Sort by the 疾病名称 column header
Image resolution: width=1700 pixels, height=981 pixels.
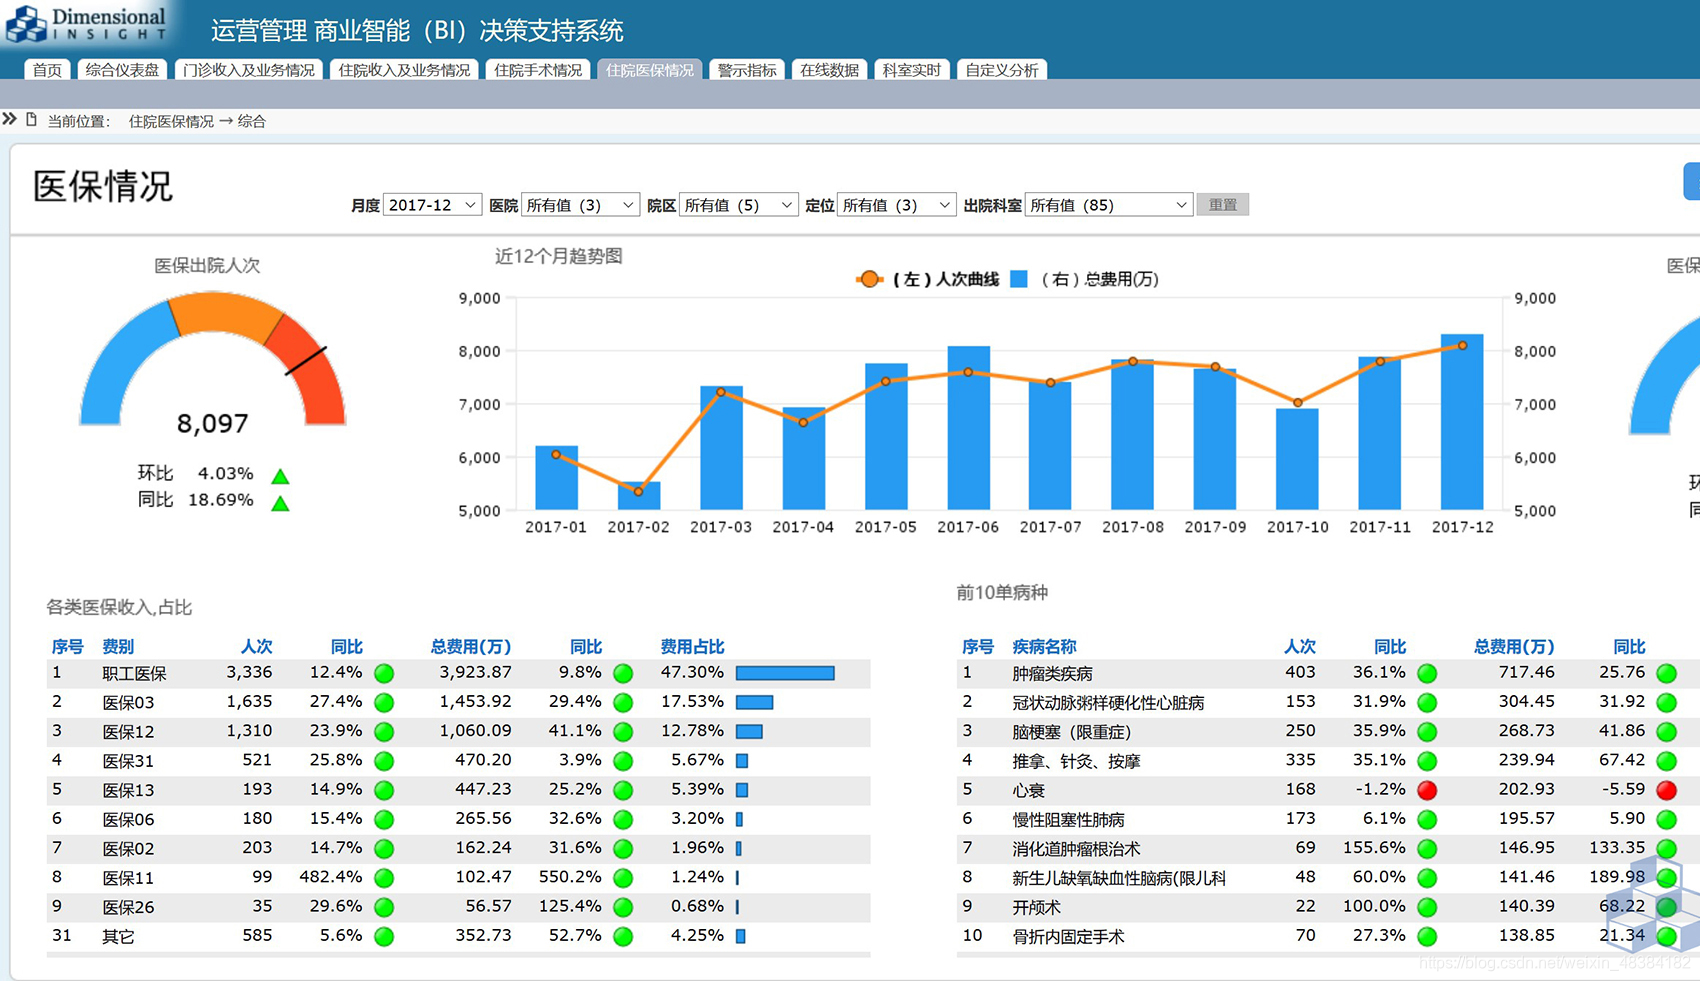click(1044, 647)
